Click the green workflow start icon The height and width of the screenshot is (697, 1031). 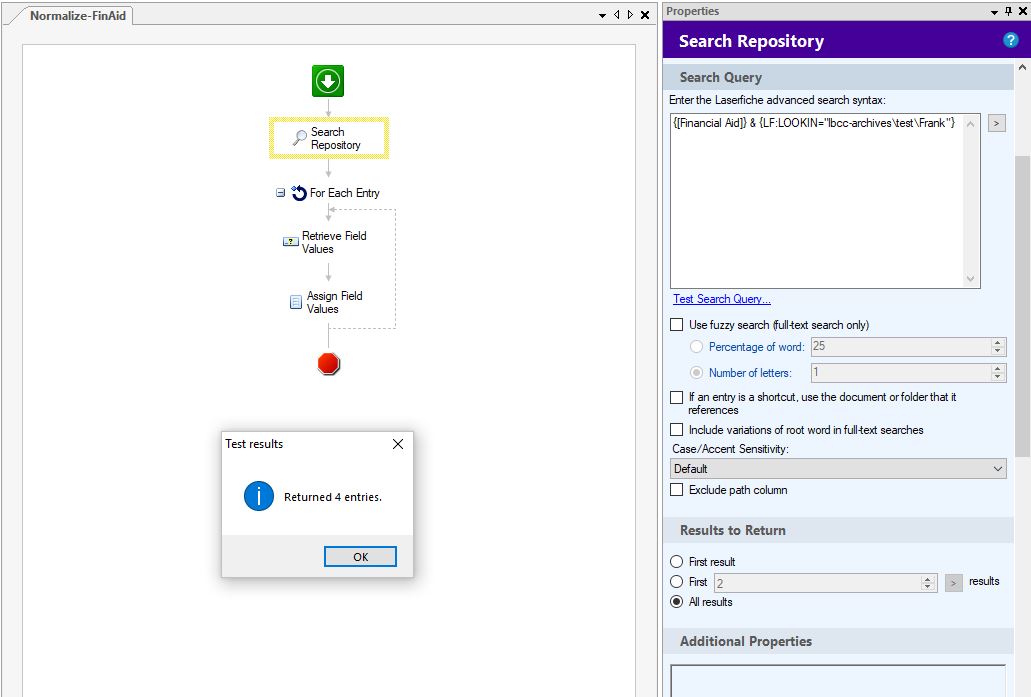click(x=328, y=81)
